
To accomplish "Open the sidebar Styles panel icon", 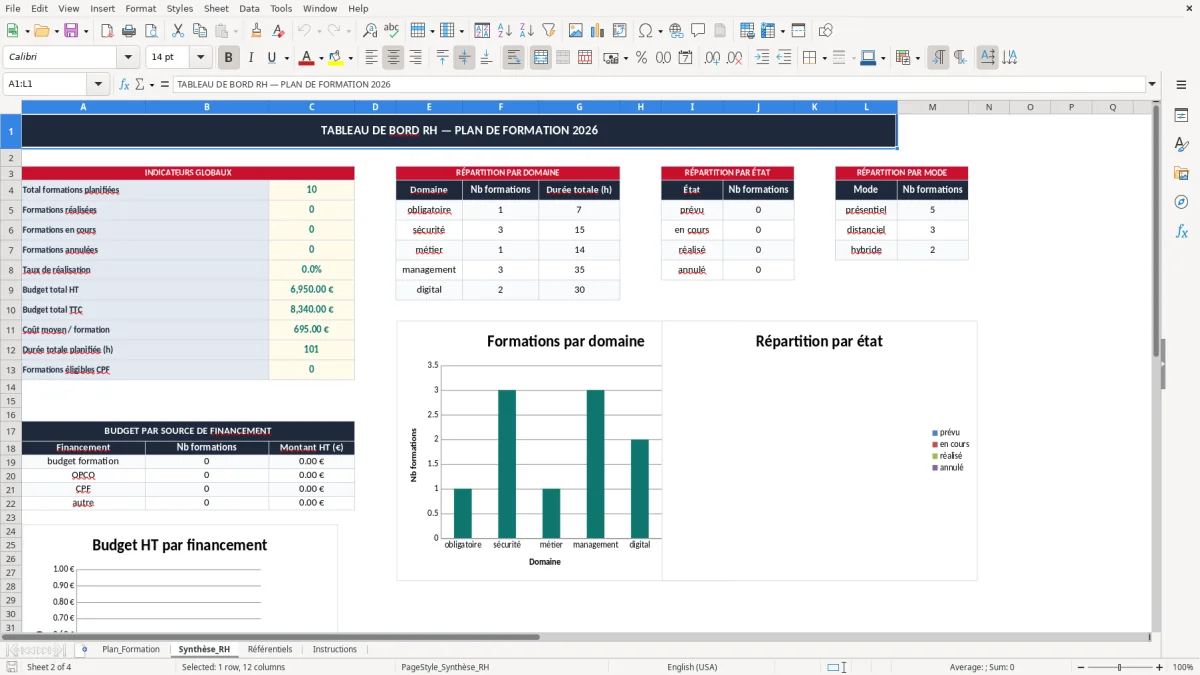I will click(1181, 144).
